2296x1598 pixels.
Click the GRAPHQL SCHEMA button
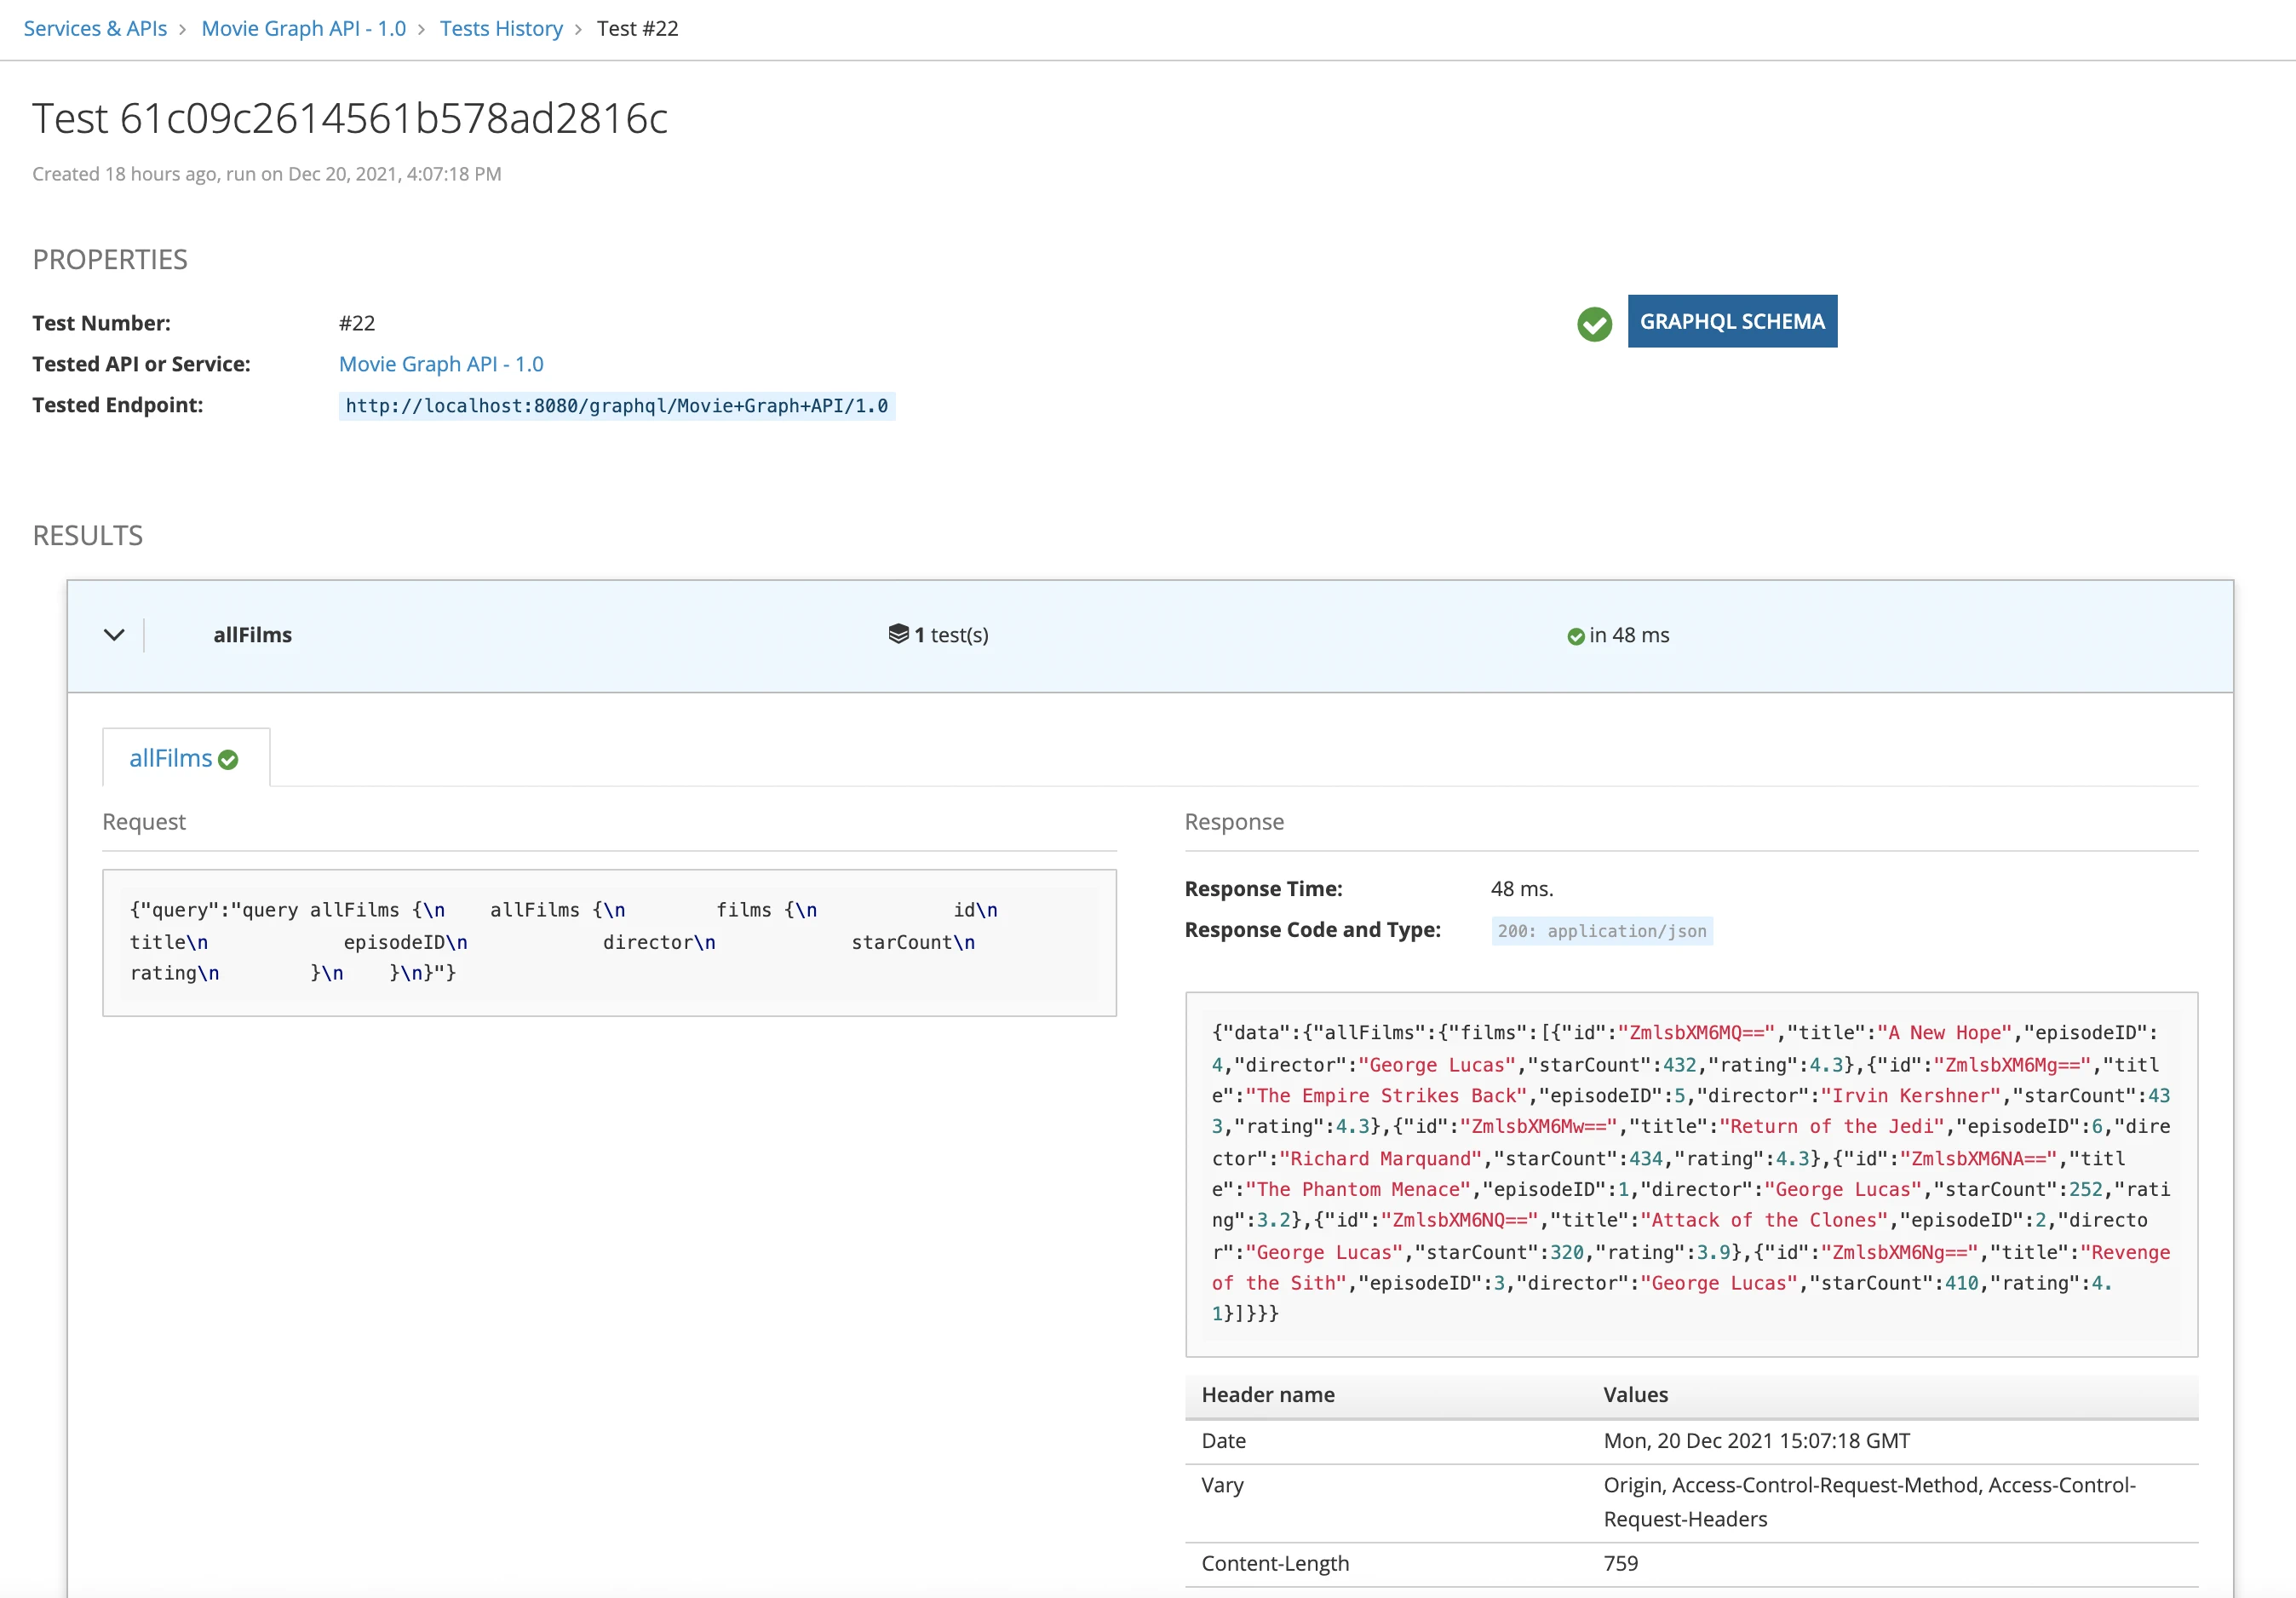coord(1731,321)
